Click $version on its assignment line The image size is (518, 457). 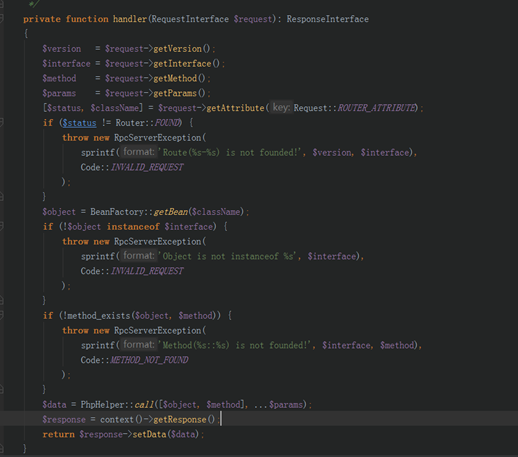pyautogui.click(x=62, y=49)
